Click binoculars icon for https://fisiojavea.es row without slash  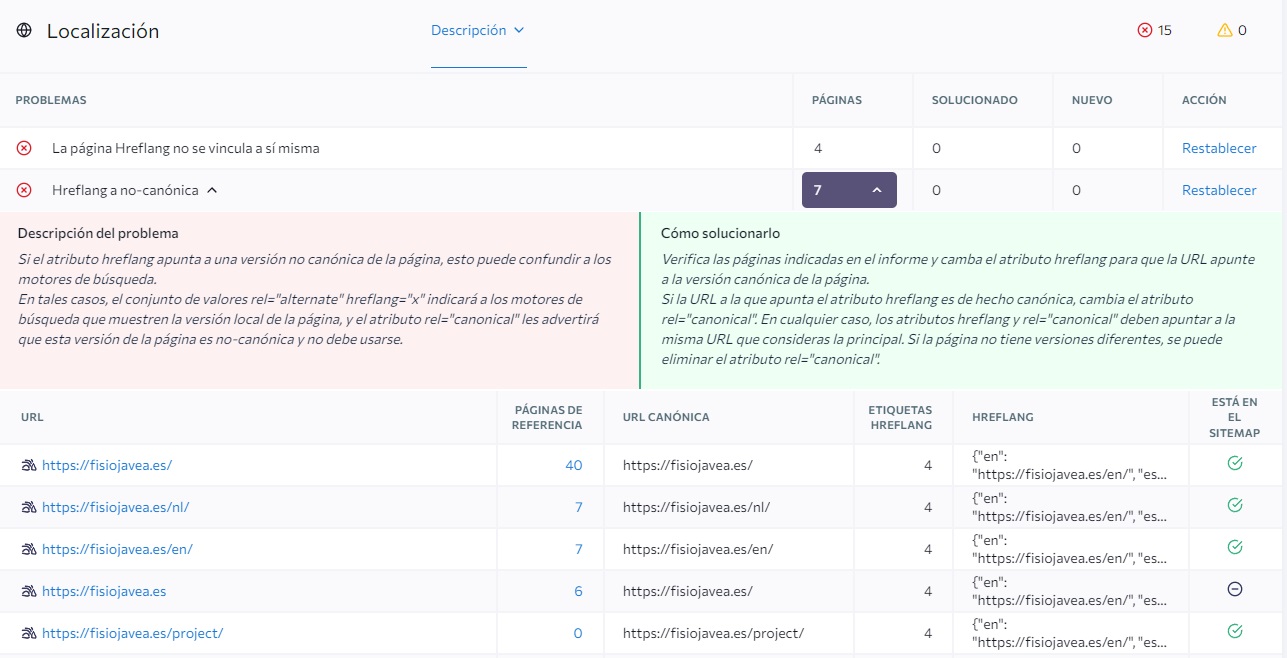[x=29, y=591]
